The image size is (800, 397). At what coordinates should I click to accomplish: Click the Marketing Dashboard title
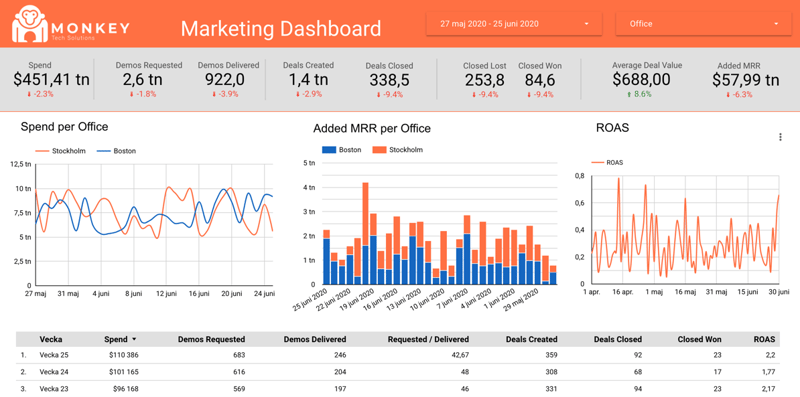click(281, 29)
